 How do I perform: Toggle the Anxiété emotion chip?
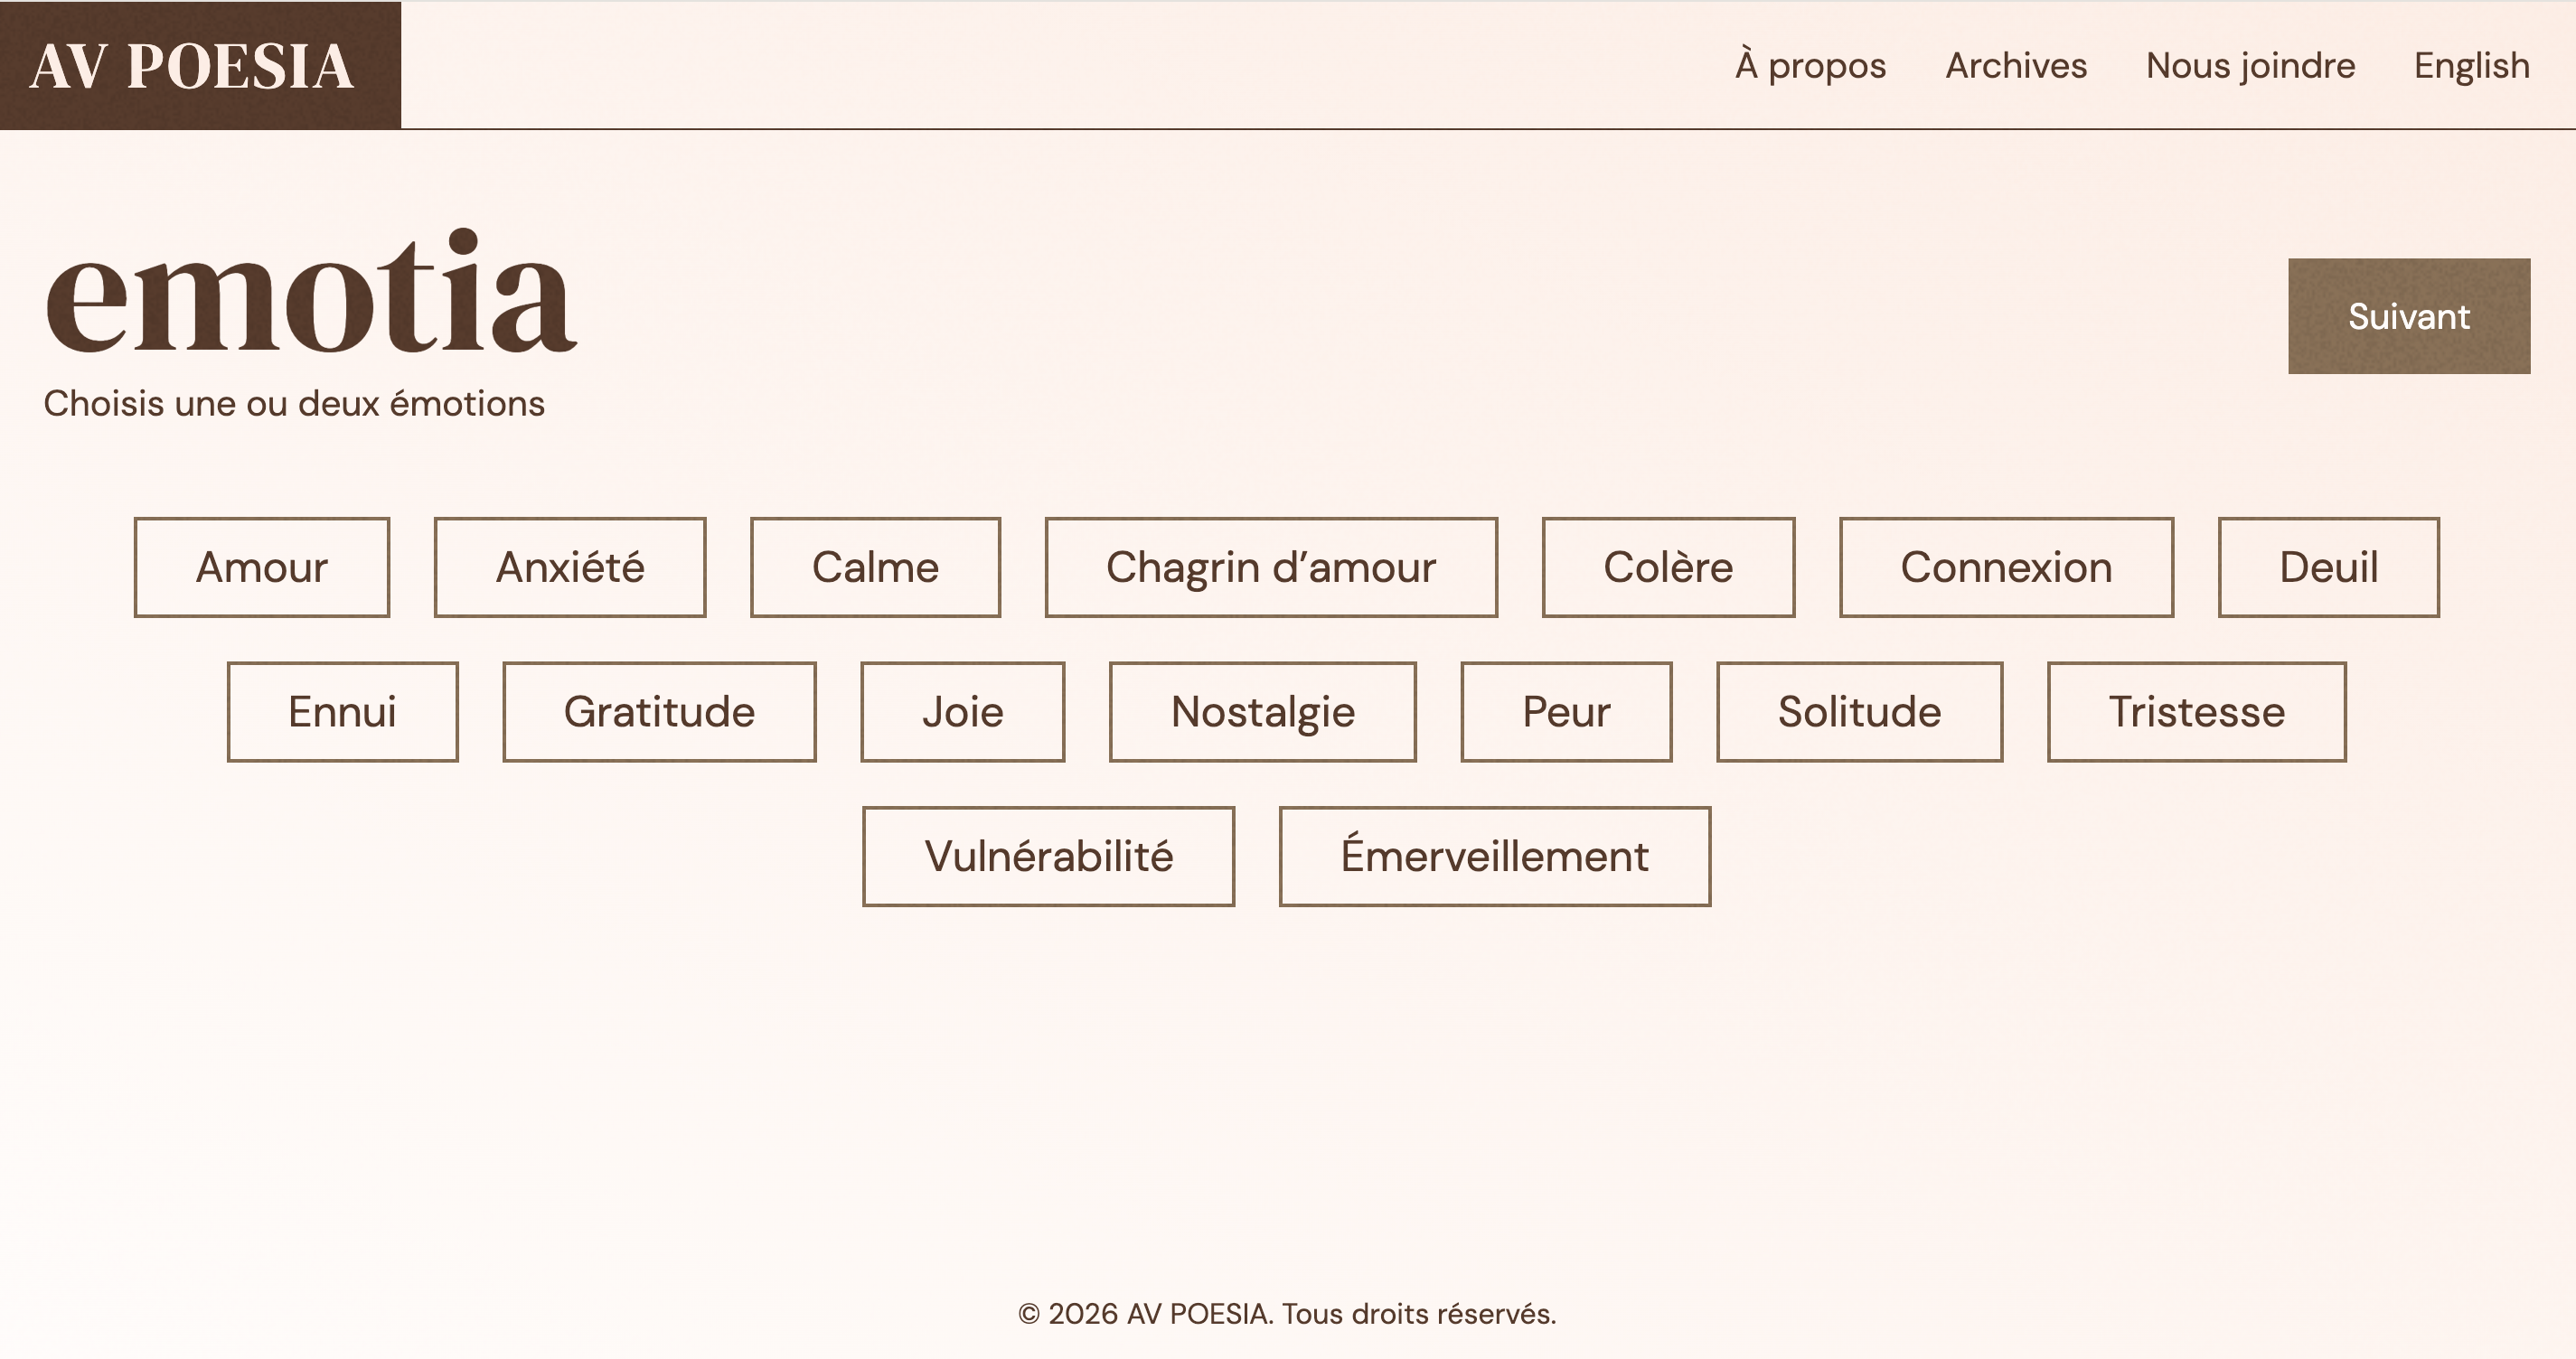[x=570, y=567]
